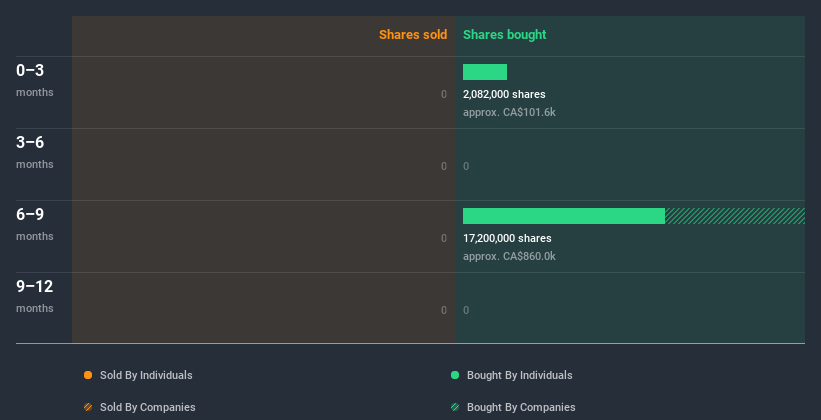Screen dimensions: 821x420
Task: Click solid green bar in 6–9 months row
Action: [x=564, y=216]
